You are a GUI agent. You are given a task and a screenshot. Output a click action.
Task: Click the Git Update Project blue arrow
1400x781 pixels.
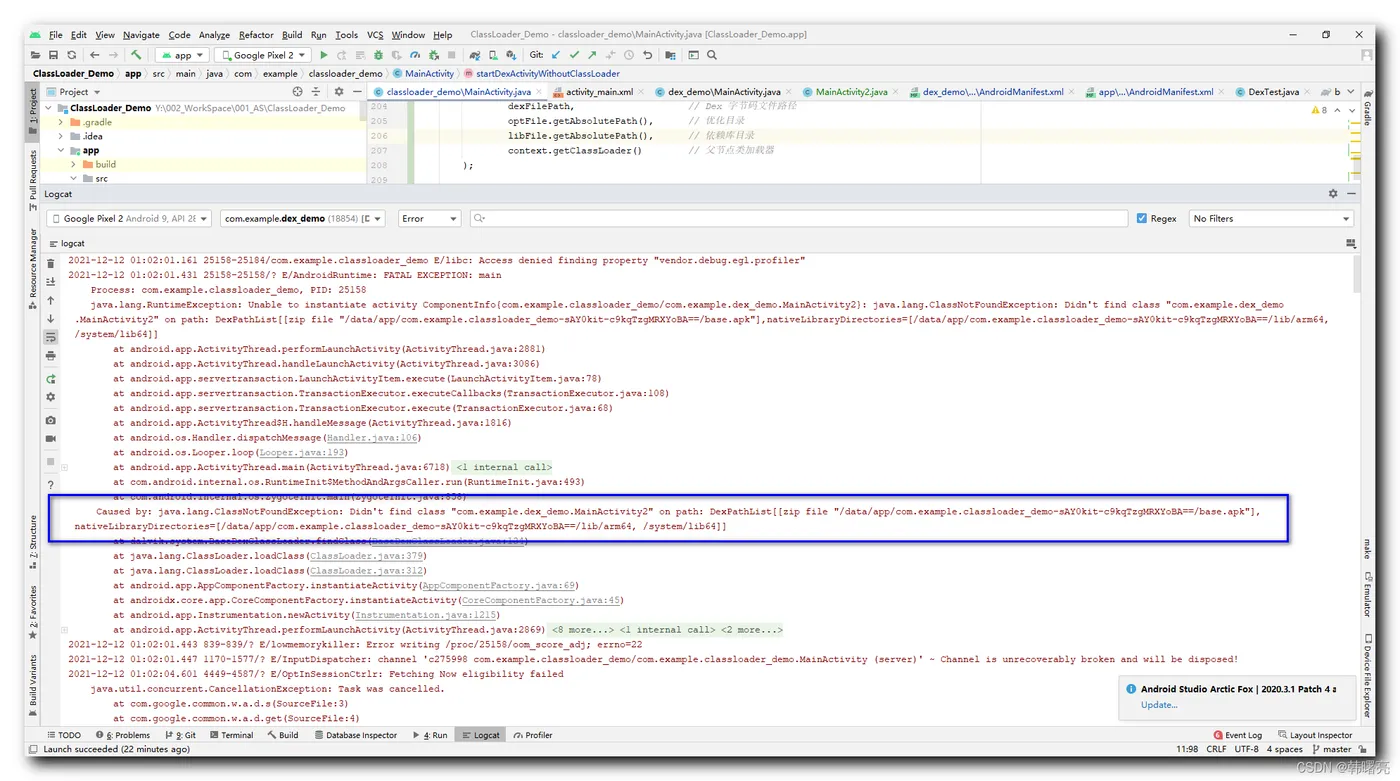point(556,55)
